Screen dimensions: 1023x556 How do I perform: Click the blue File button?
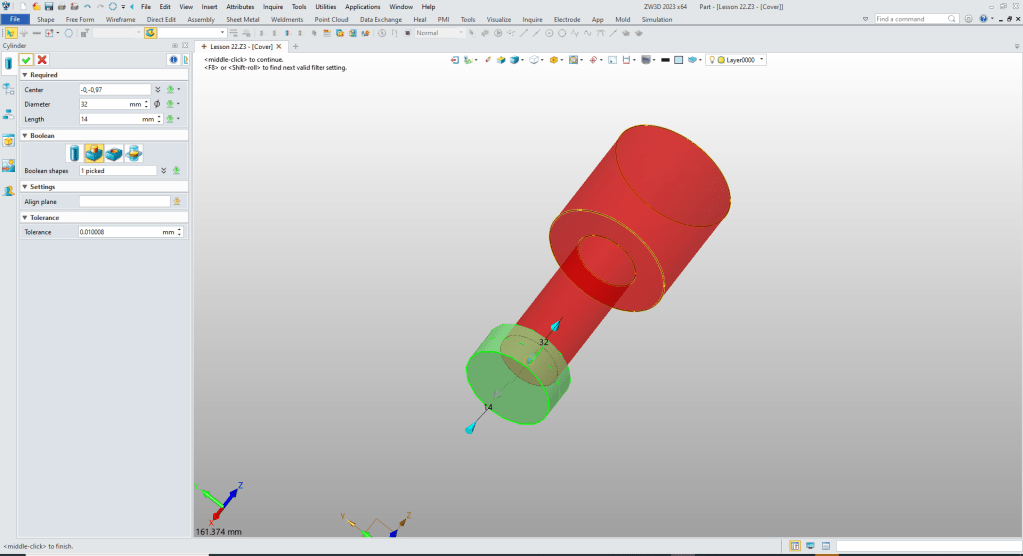click(x=15, y=19)
